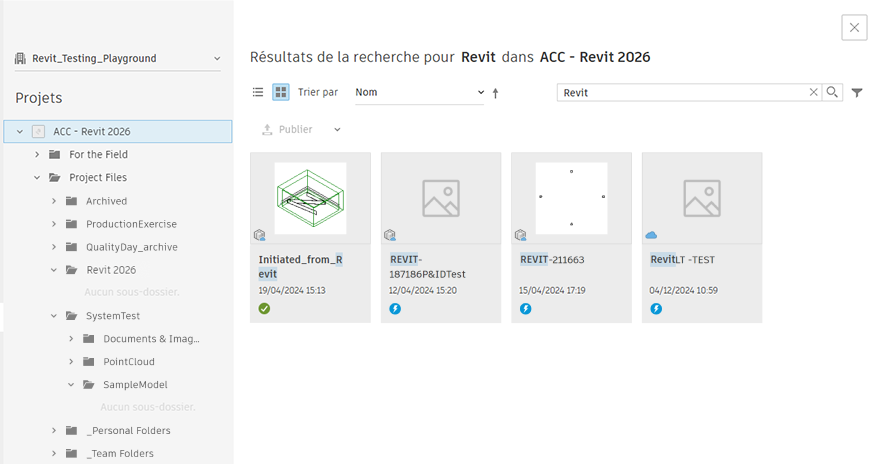Toggle ascending sort order arrow
Viewport: 882px width, 464px height.
click(496, 93)
